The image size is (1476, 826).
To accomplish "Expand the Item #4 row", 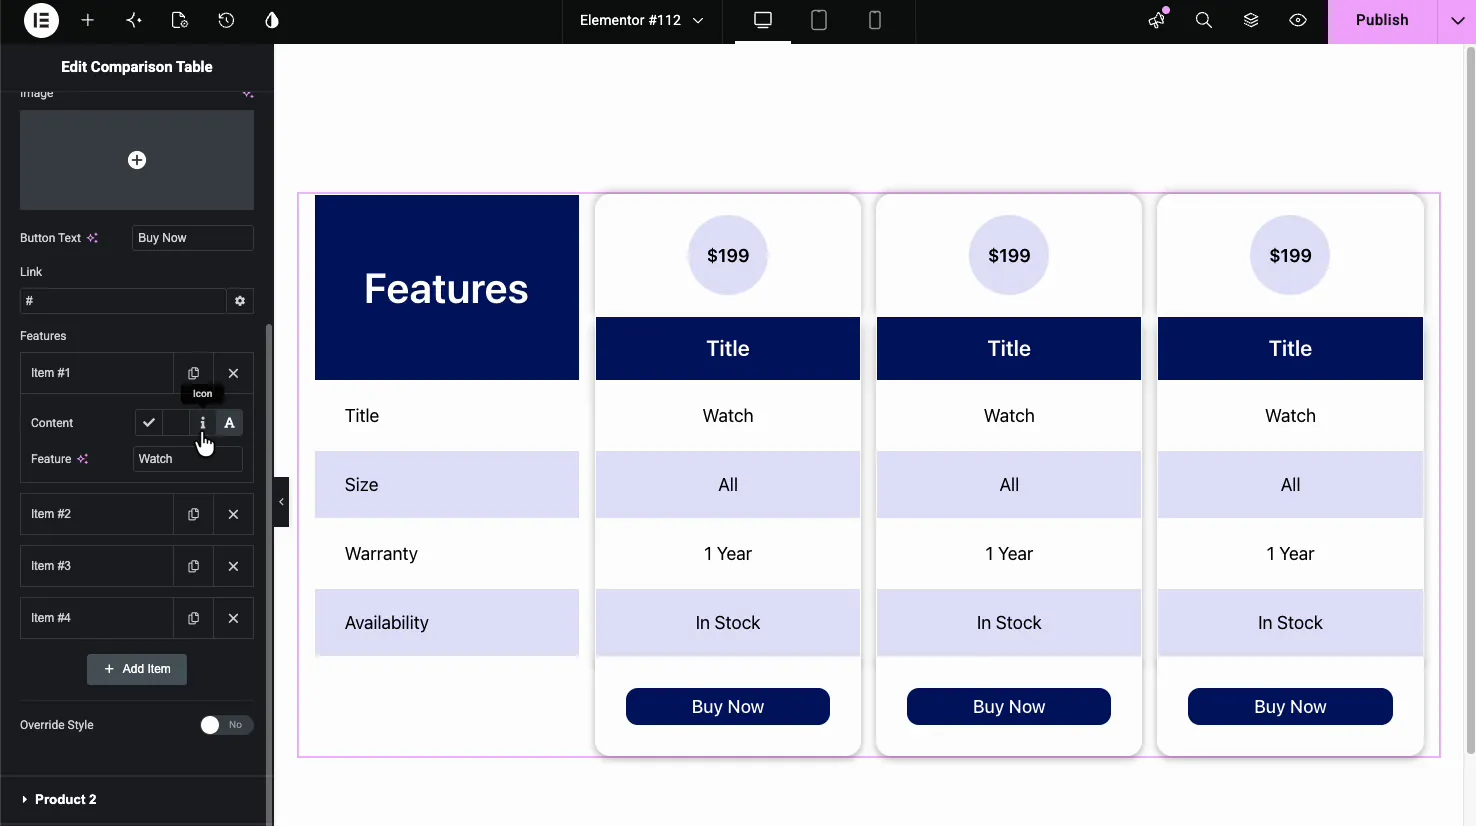I will click(x=97, y=618).
